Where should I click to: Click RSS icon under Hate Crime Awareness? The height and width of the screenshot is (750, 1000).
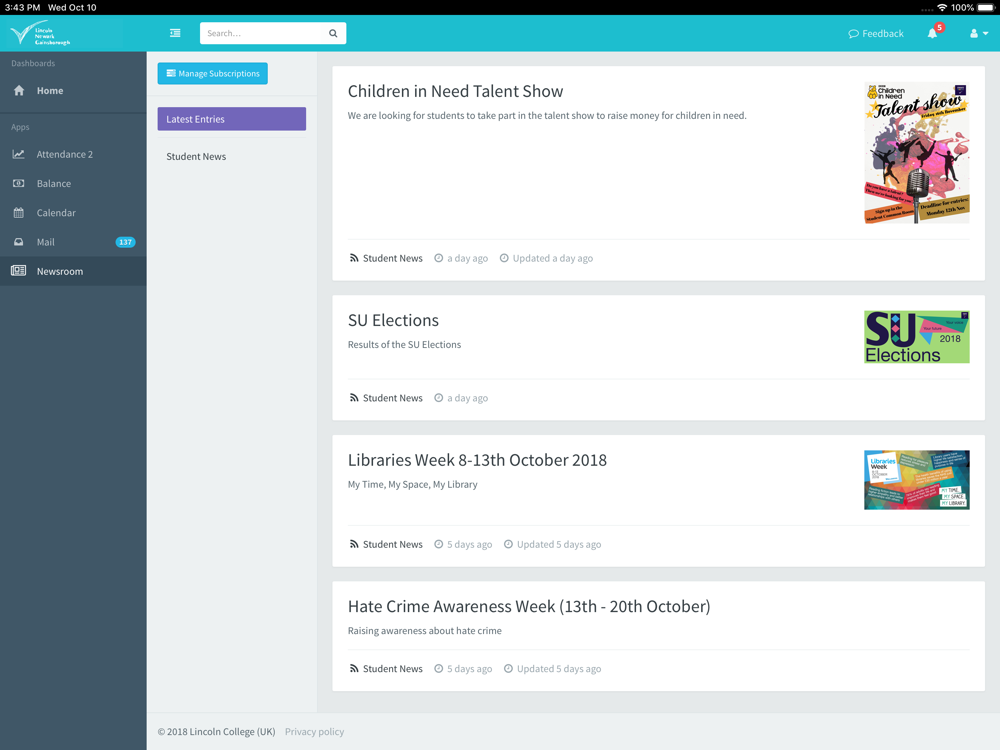click(x=354, y=669)
